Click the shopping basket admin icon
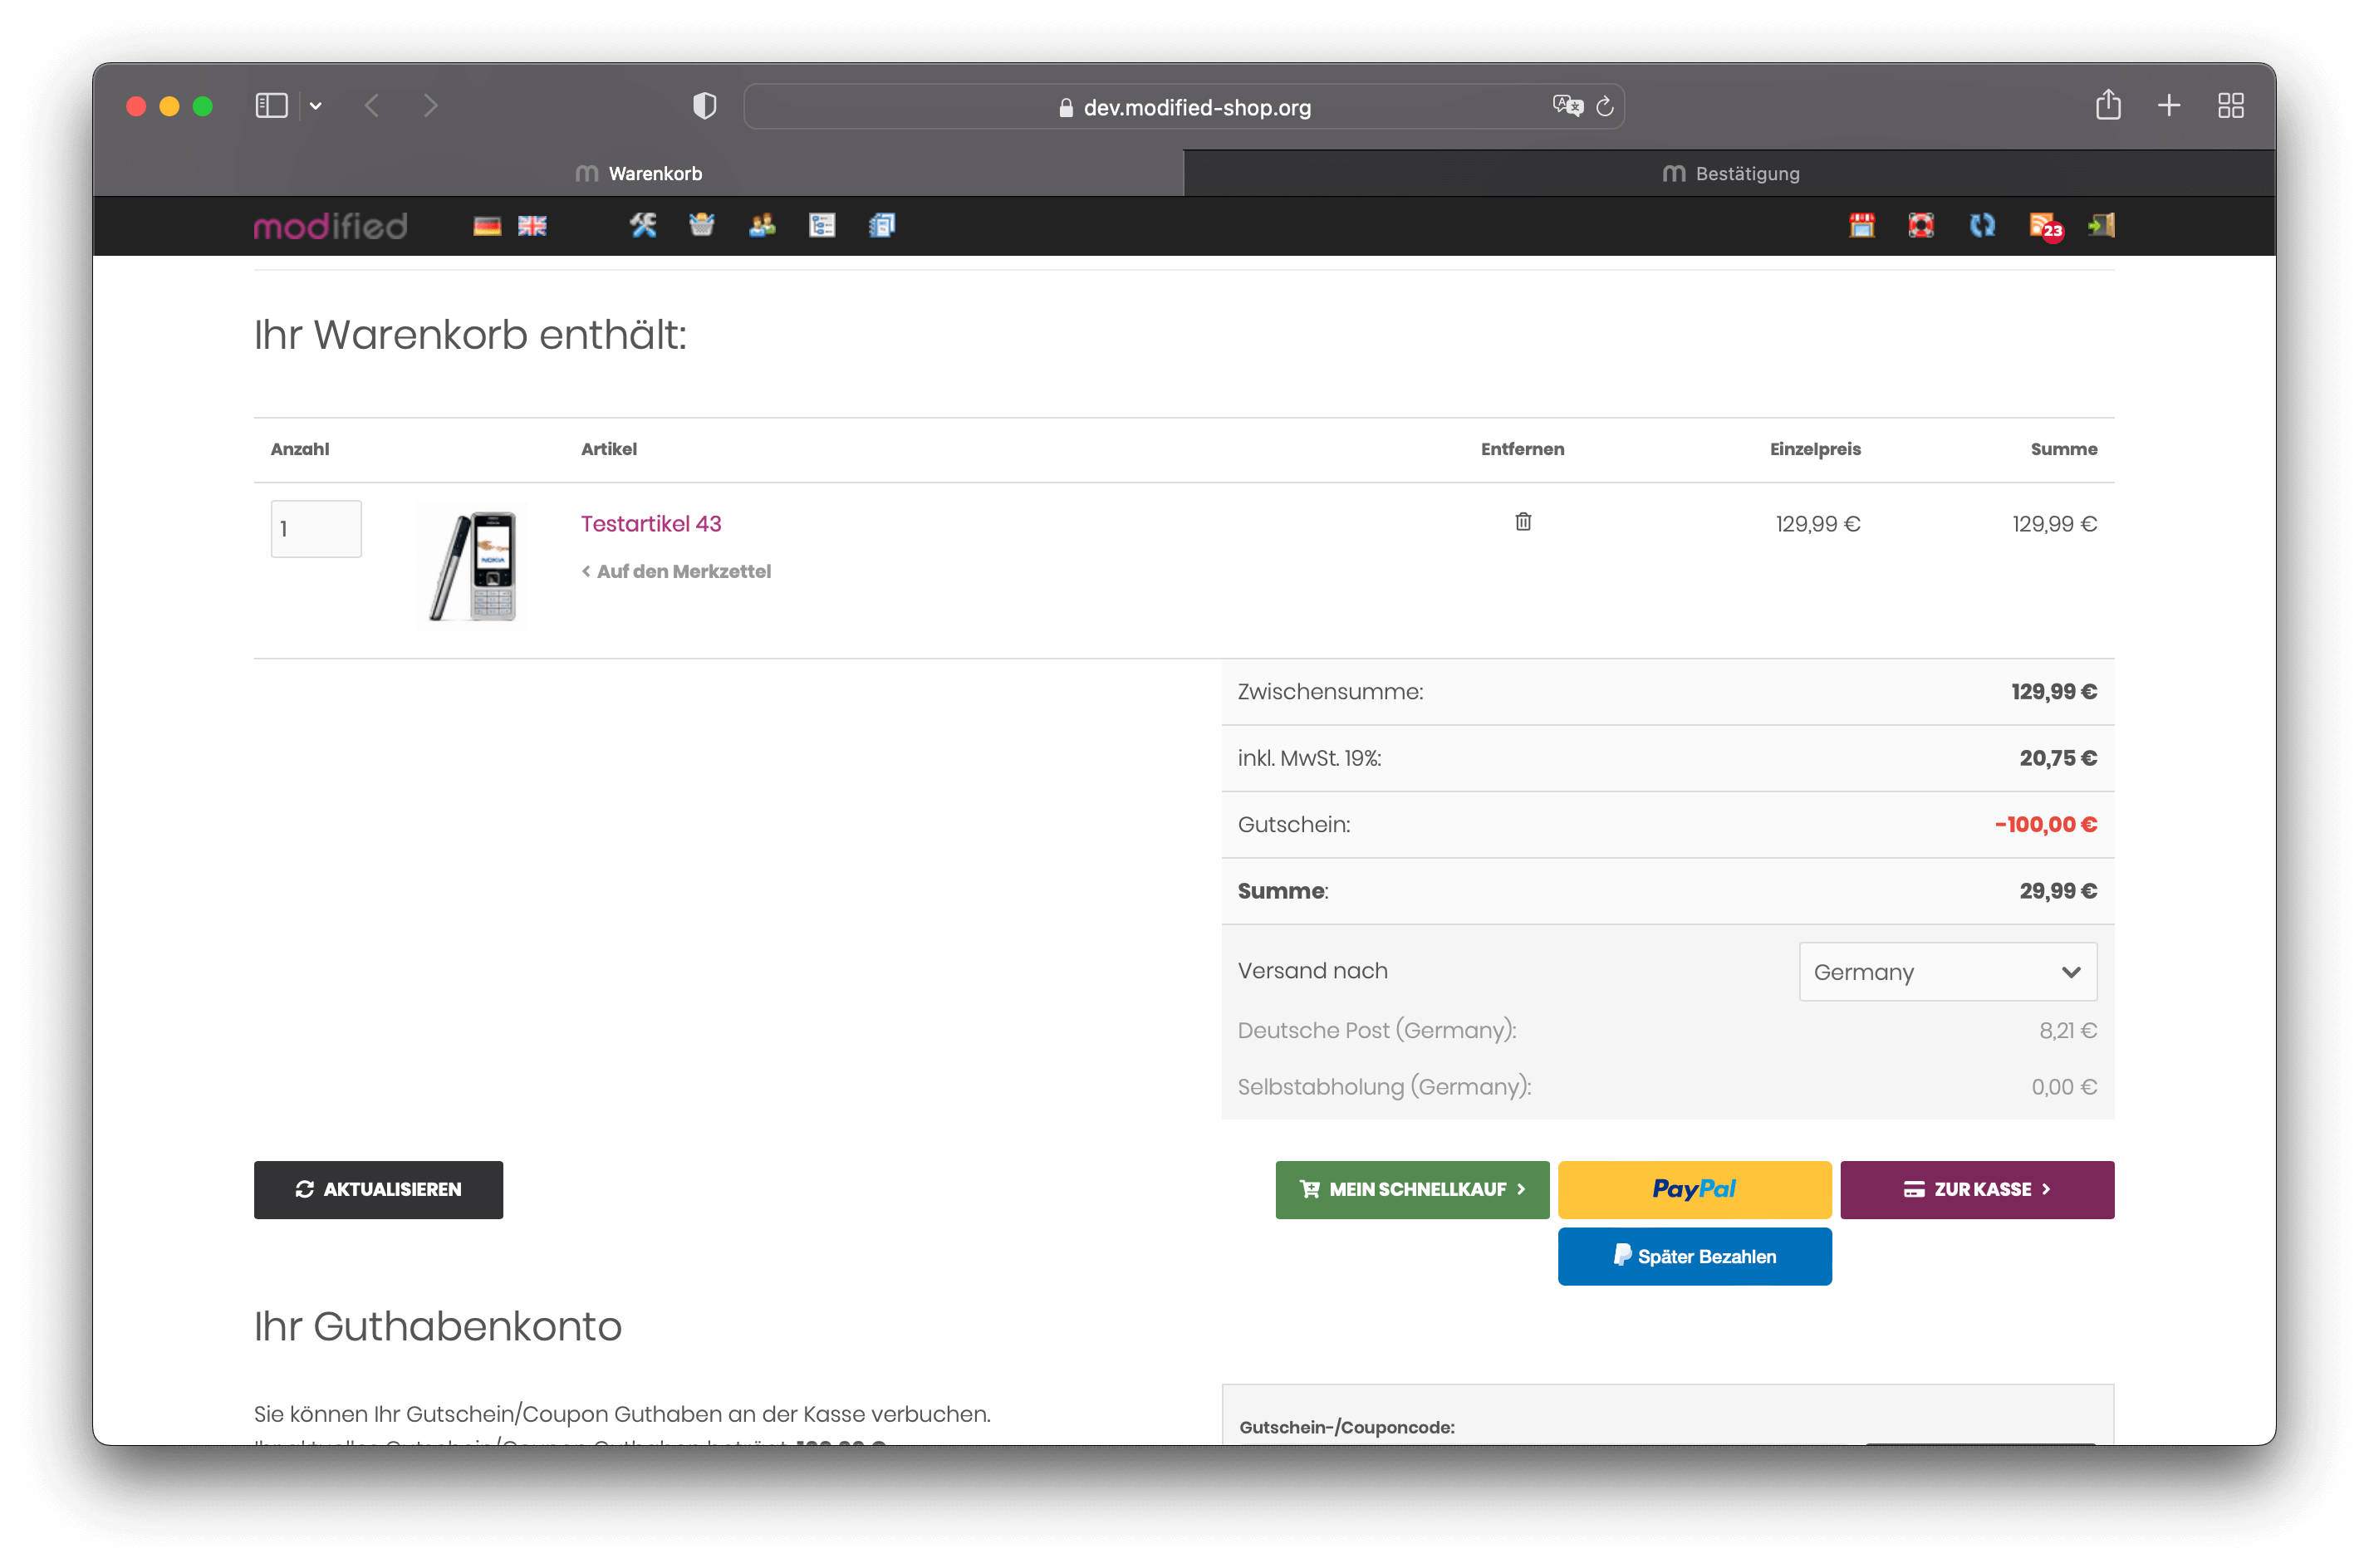Viewport: 2369px width, 1568px height. 702,226
